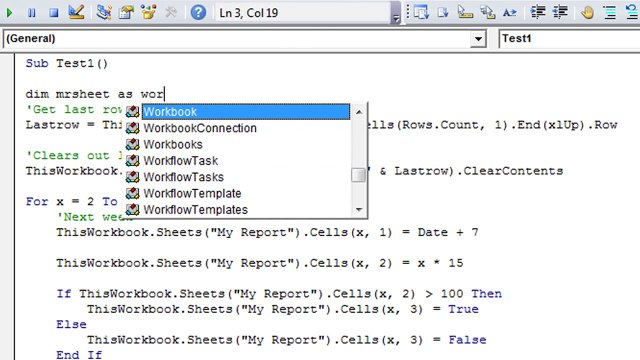Click the Break (pause) toolbar icon
Viewport: 640px width, 360px height.
[x=31, y=13]
